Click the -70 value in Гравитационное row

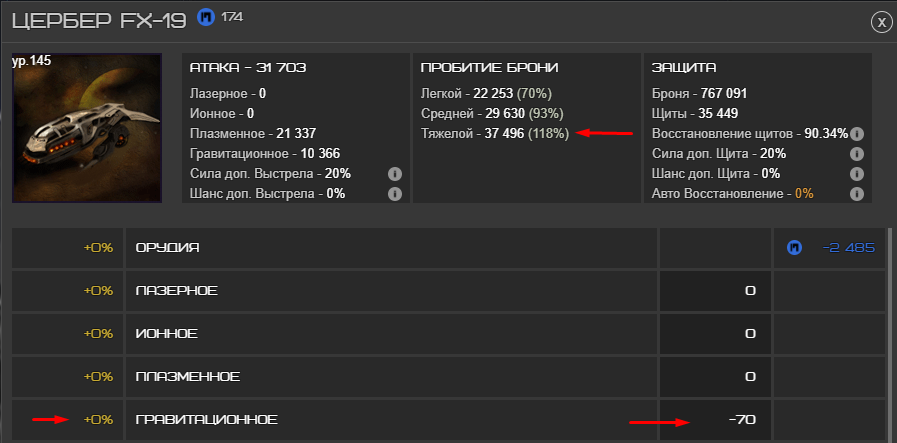pos(743,420)
